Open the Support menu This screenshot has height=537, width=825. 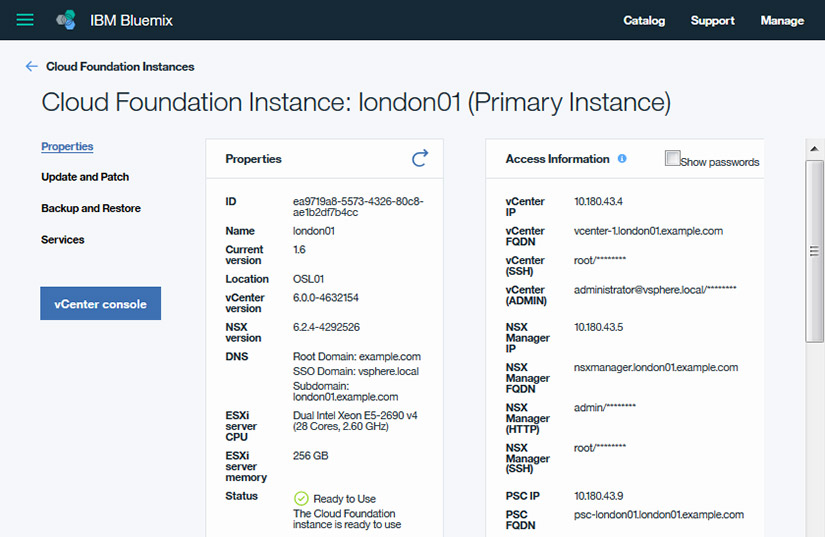click(712, 21)
